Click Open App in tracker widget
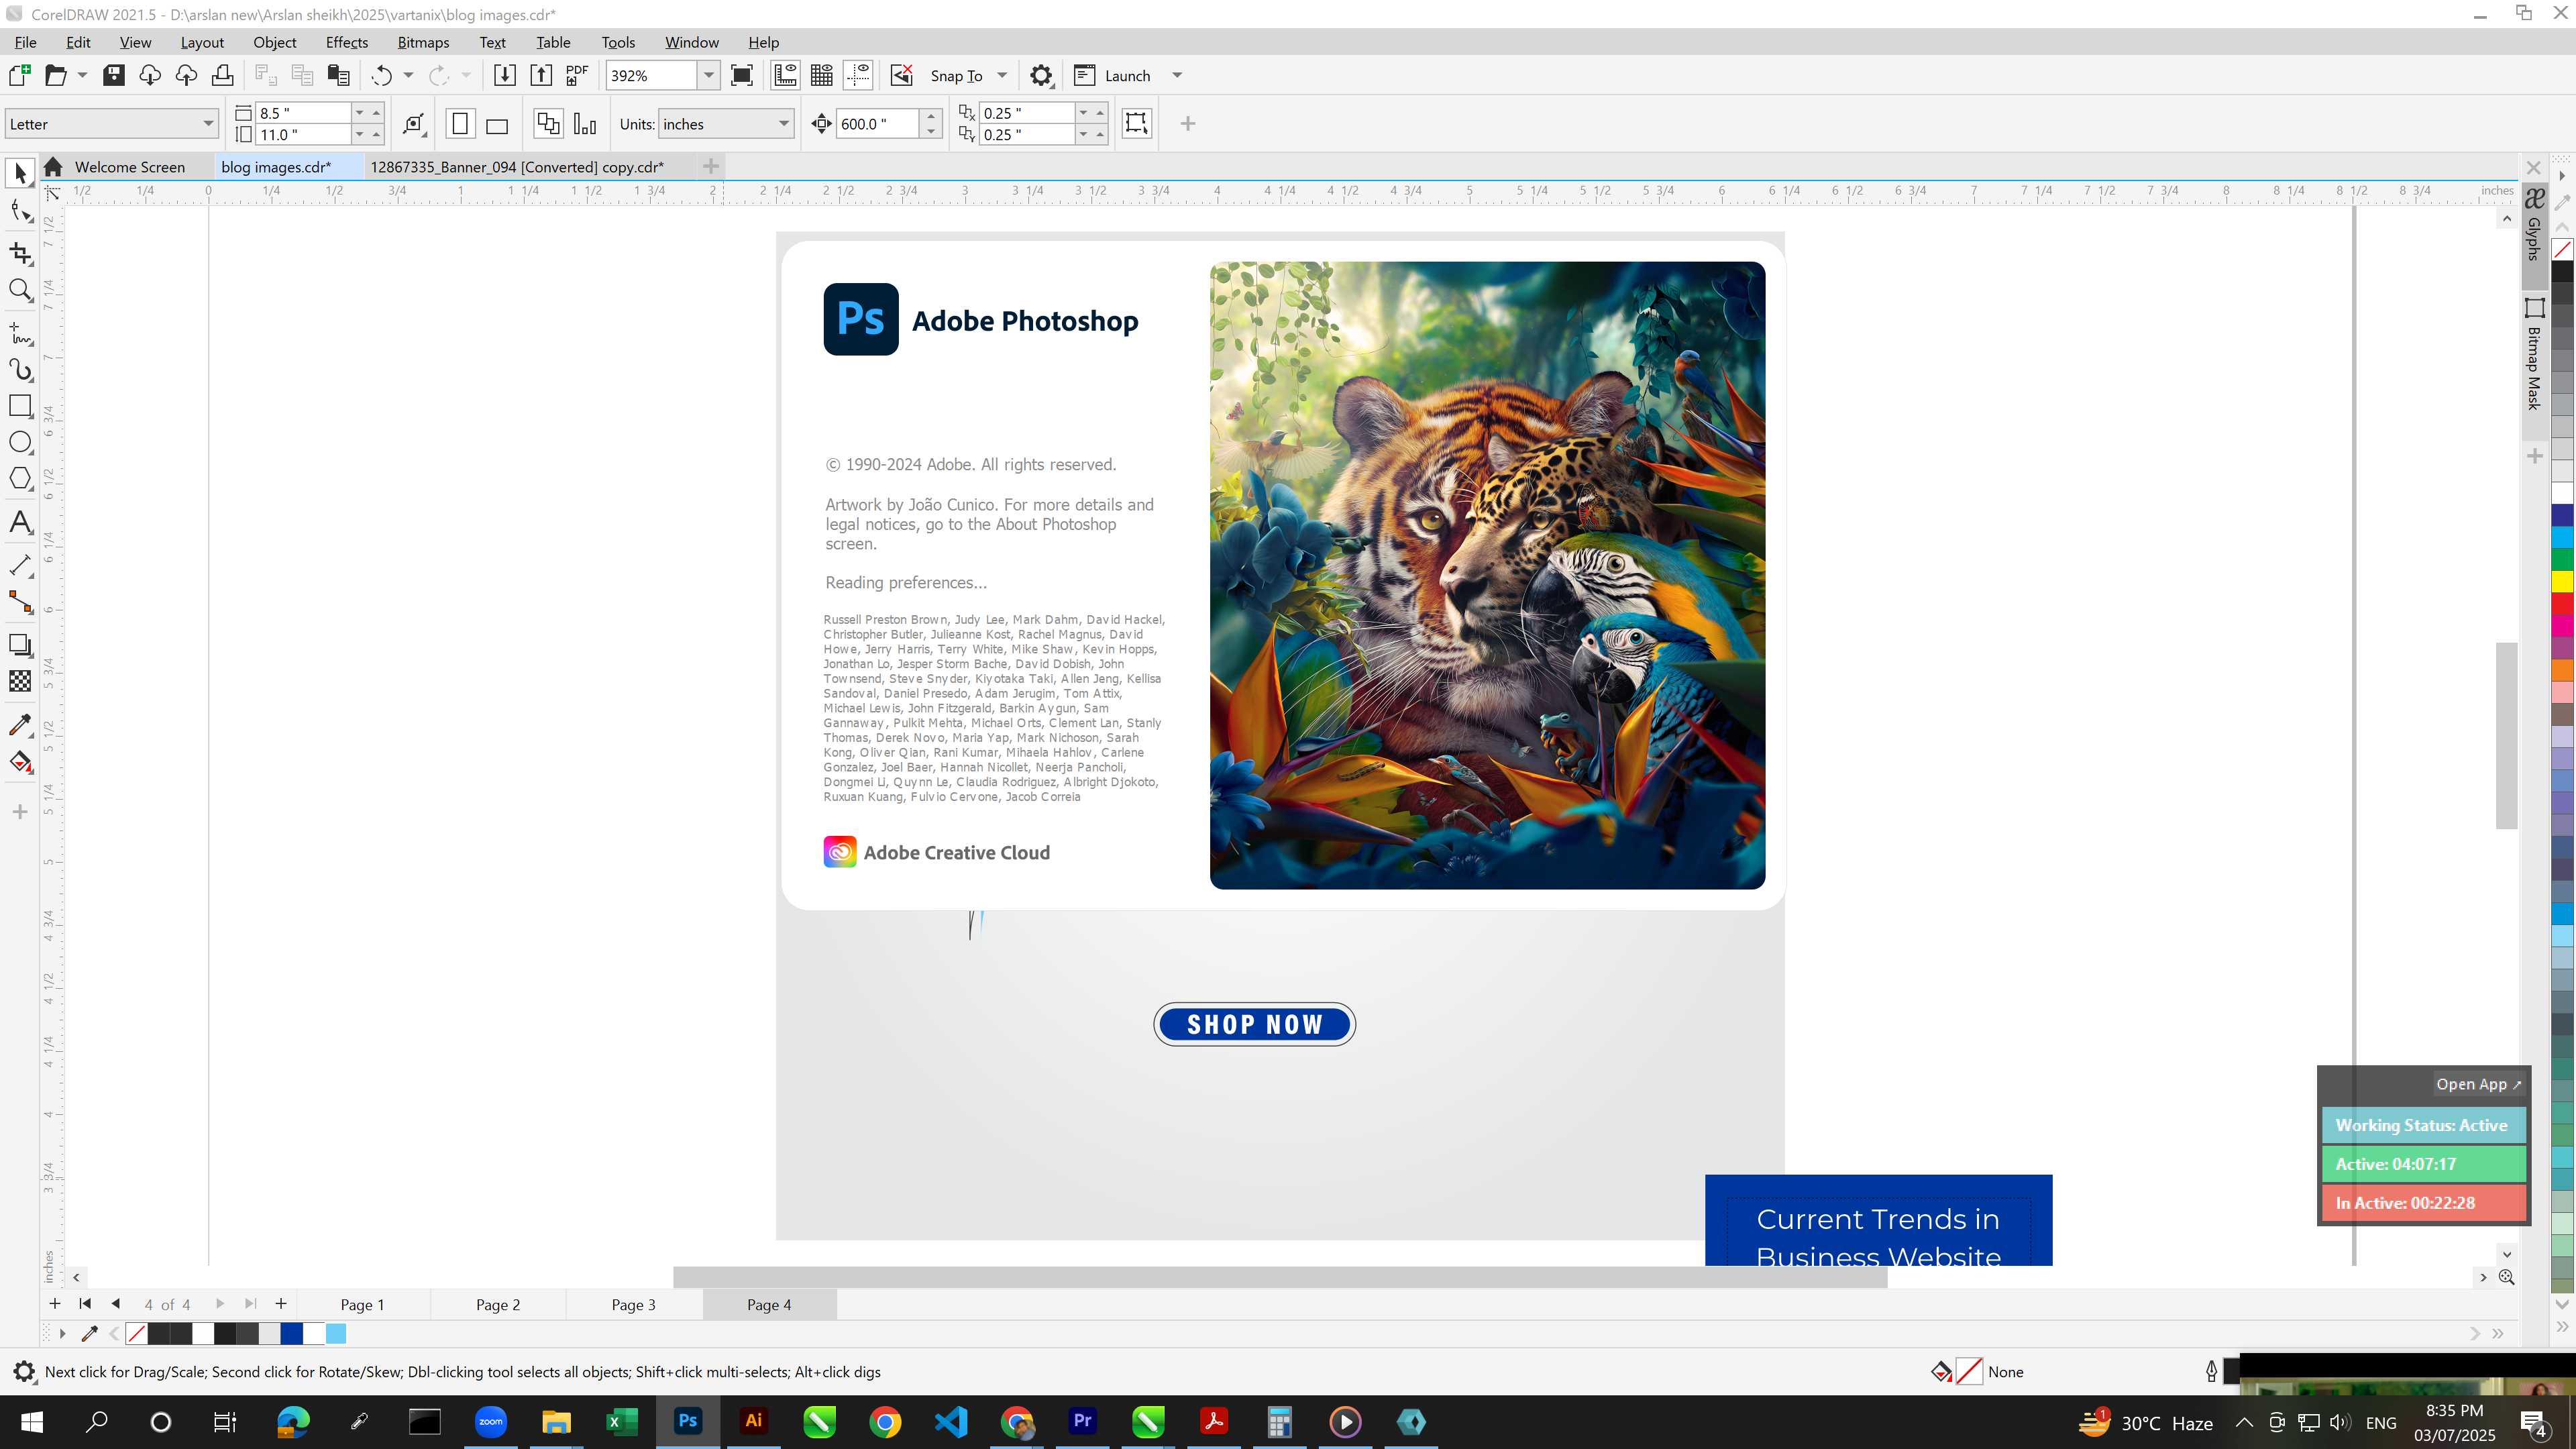The width and height of the screenshot is (2576, 1449). (2479, 1084)
